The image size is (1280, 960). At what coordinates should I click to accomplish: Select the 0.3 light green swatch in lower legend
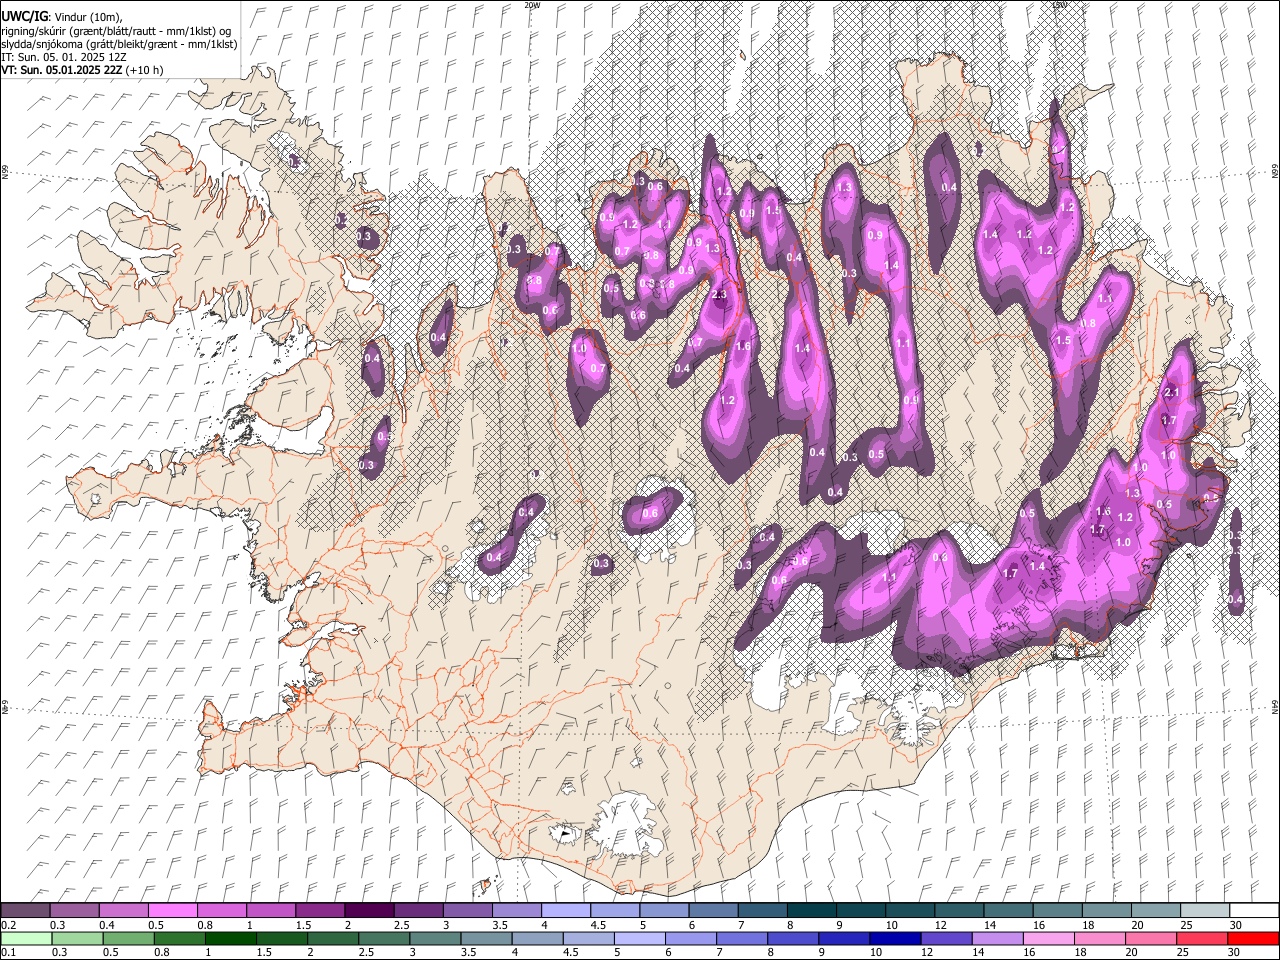pos(77,938)
